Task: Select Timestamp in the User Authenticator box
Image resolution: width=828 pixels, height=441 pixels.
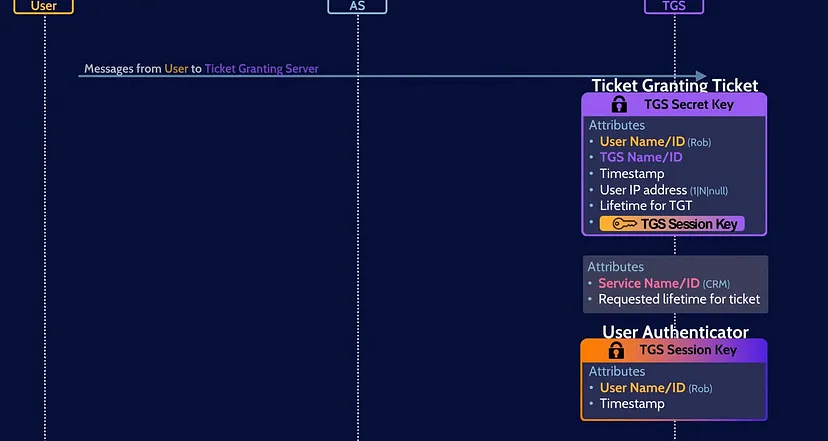Action: pos(632,404)
